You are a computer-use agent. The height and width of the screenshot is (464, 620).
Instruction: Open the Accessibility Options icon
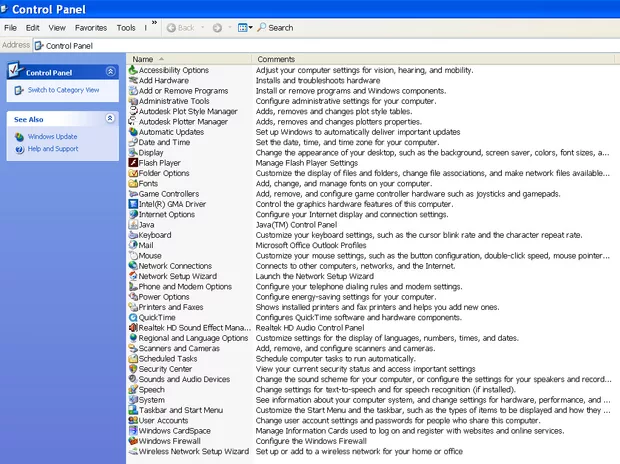(x=133, y=70)
